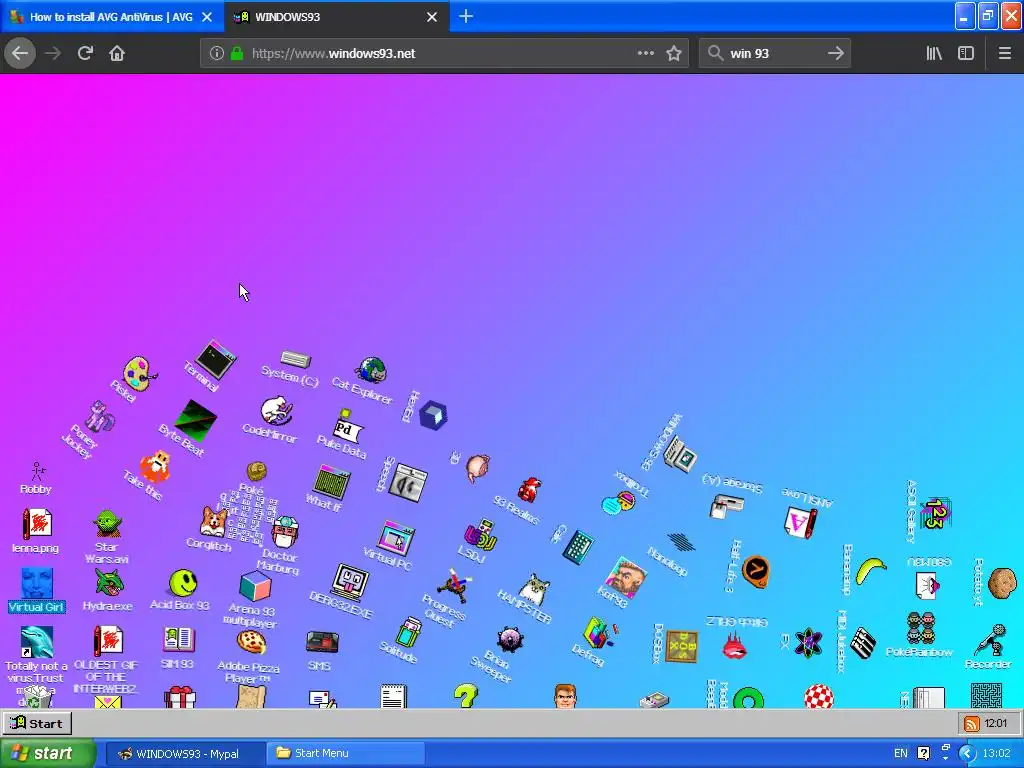Open SIM 93 book icon
1024x768 pixels.
(178, 639)
